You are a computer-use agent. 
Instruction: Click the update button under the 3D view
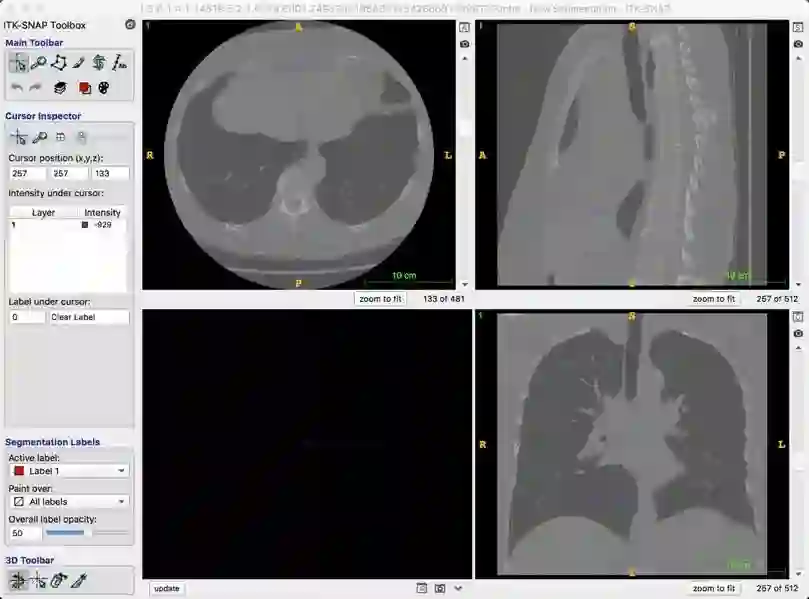point(167,588)
